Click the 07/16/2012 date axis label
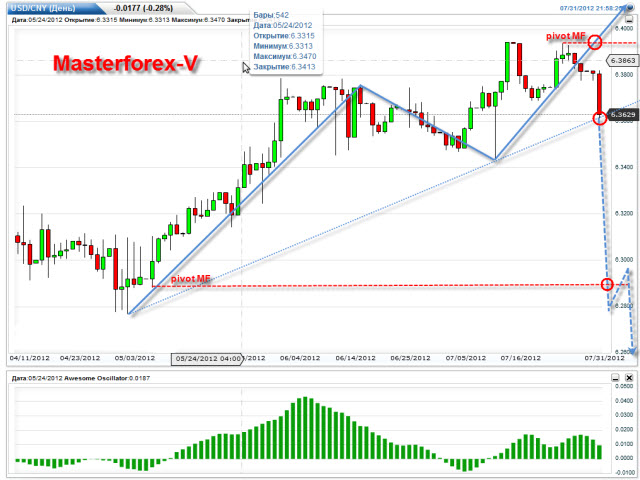 point(521,358)
